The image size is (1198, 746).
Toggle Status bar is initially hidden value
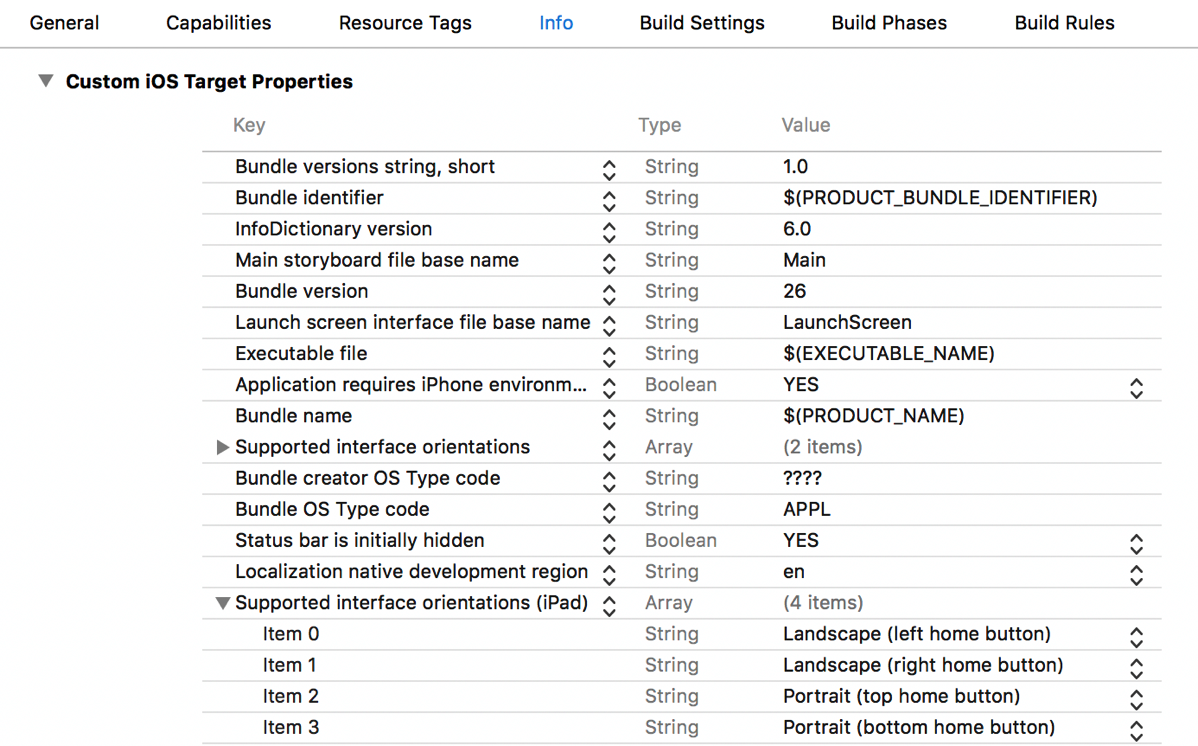[x=1136, y=543]
